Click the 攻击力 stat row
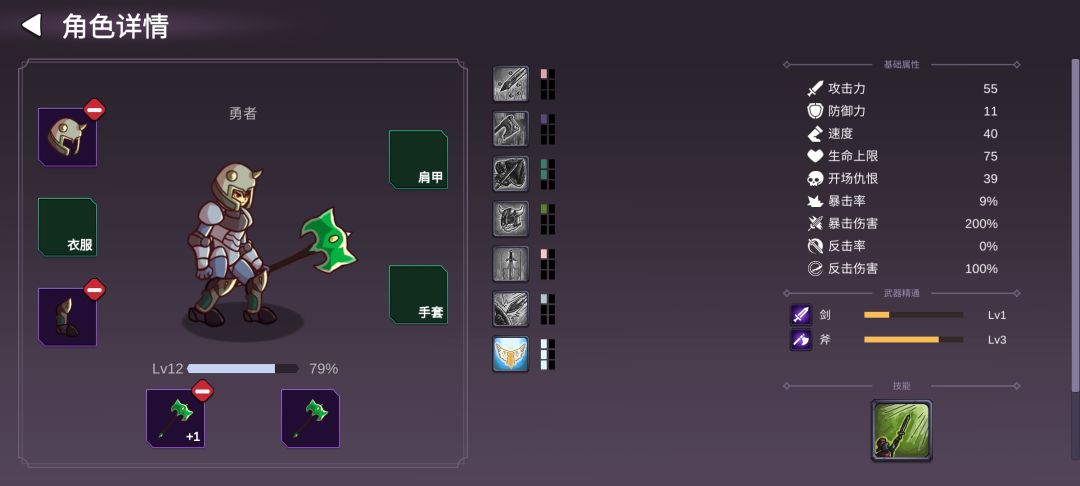Screen dimensions: 1080x486 point(902,89)
